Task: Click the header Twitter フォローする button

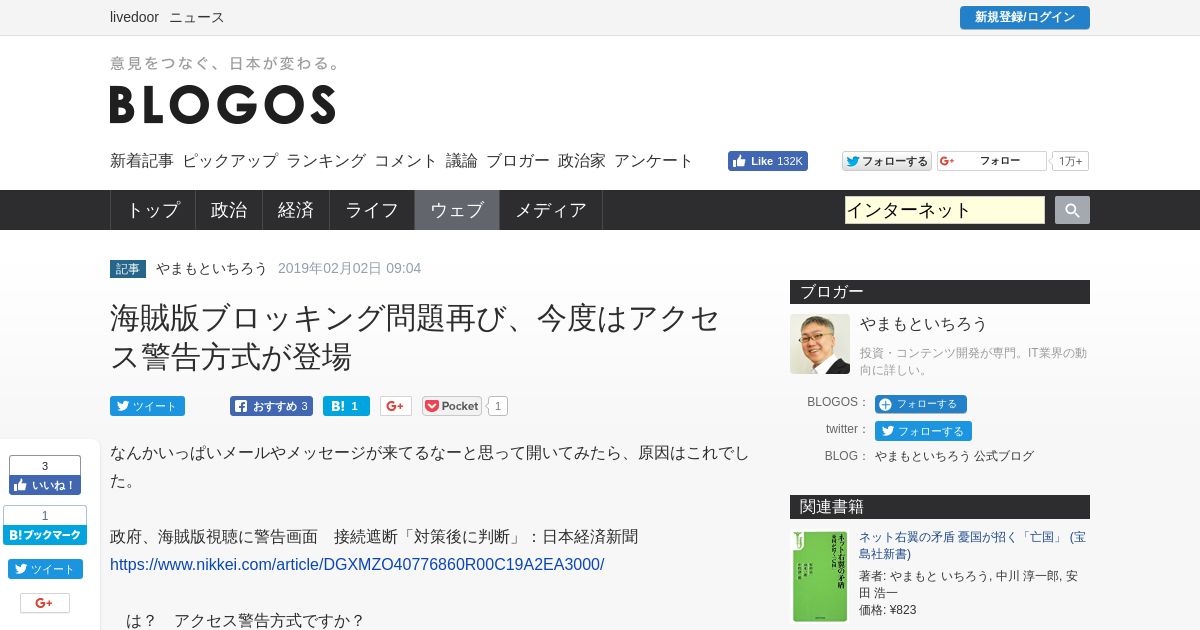Action: (886, 161)
